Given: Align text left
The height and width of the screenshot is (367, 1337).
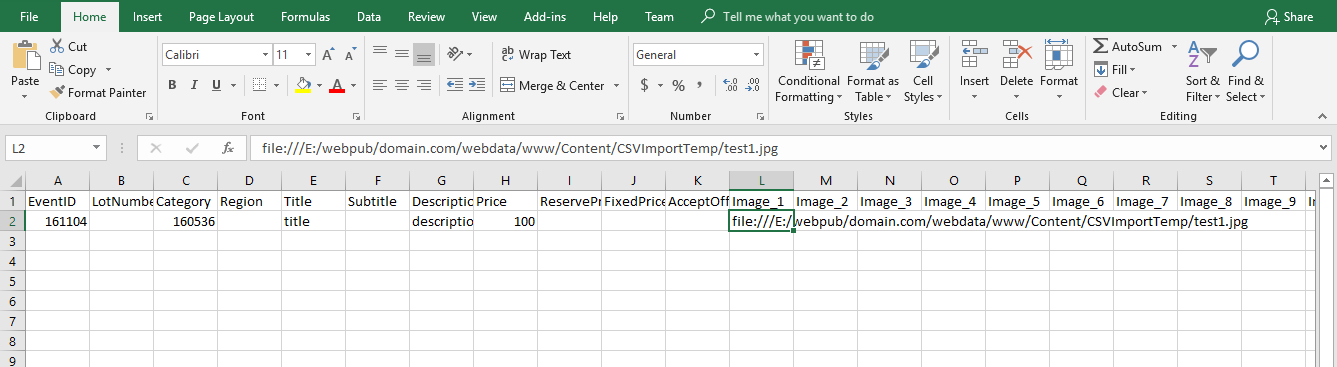Looking at the screenshot, I should tap(380, 85).
